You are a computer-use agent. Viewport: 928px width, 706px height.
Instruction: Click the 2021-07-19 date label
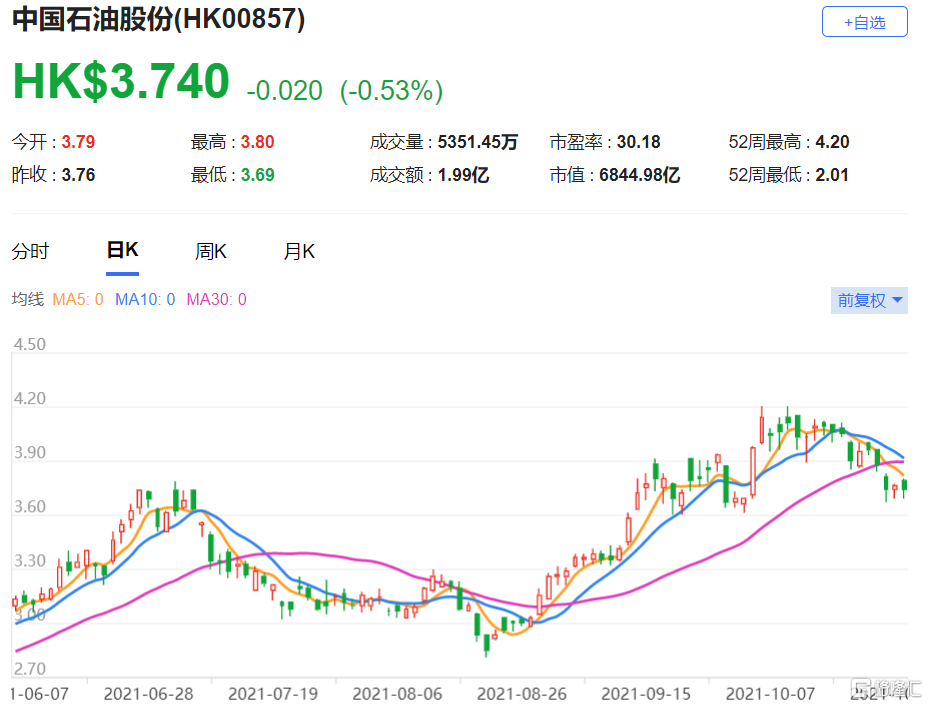coord(273,694)
